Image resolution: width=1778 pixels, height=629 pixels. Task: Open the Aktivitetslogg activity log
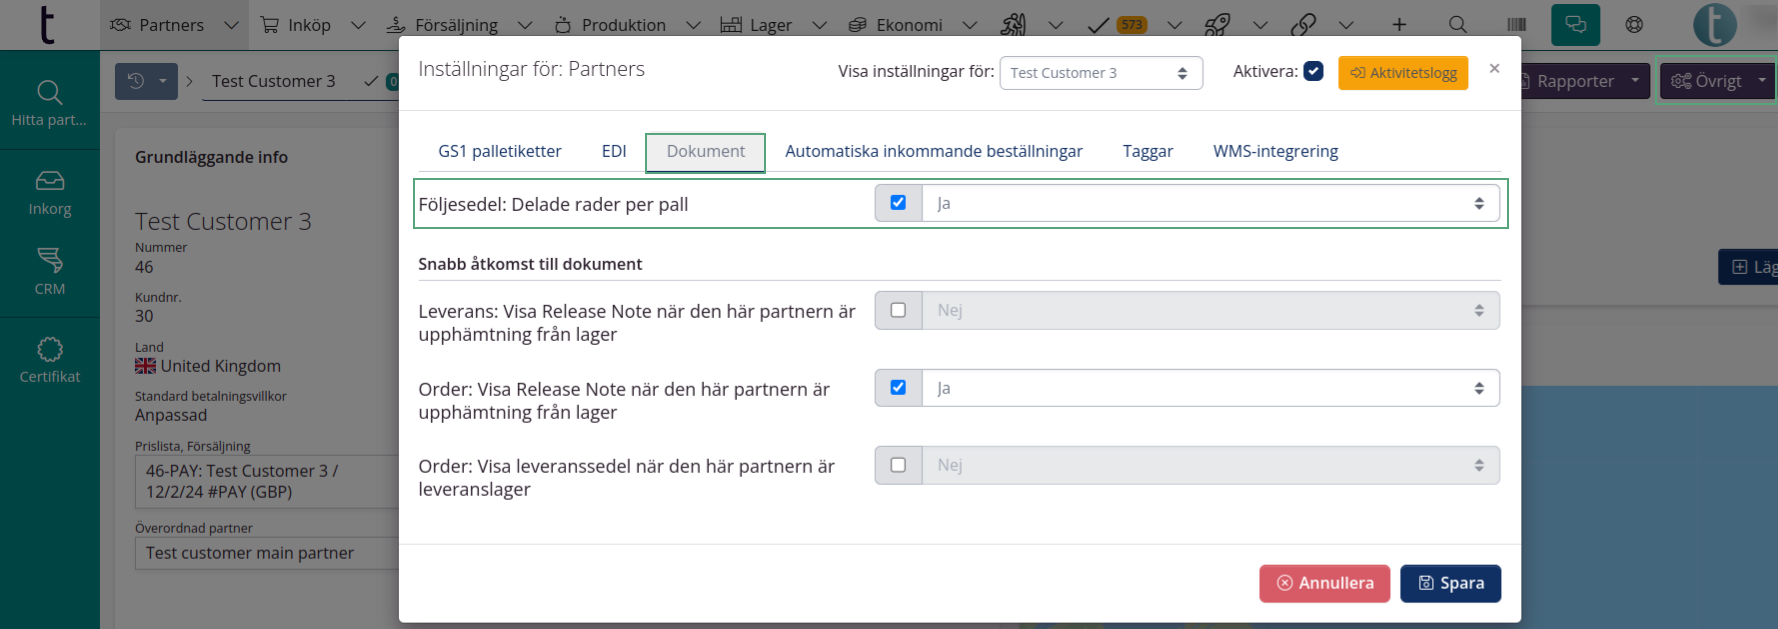pyautogui.click(x=1402, y=73)
